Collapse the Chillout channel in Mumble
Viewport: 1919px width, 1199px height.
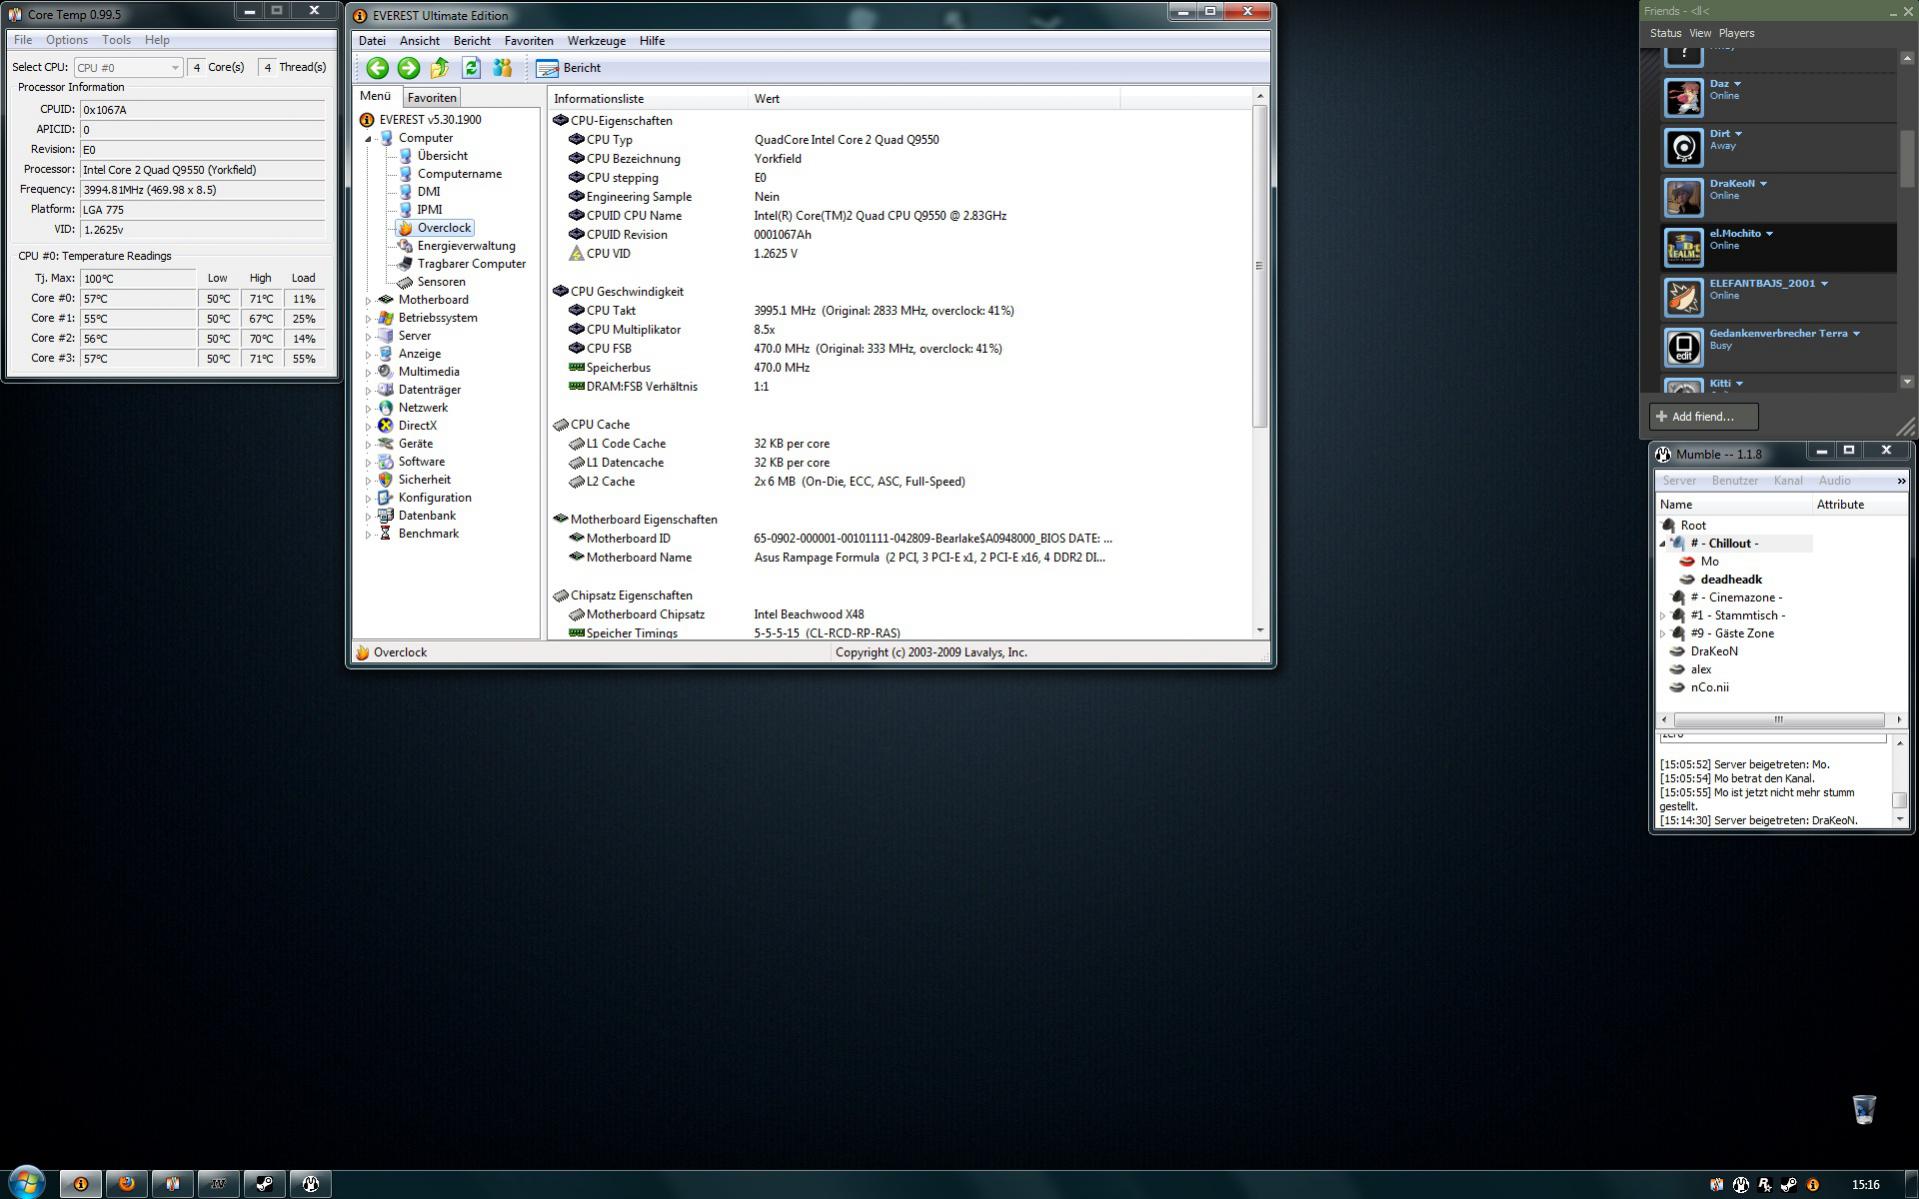tap(1663, 544)
